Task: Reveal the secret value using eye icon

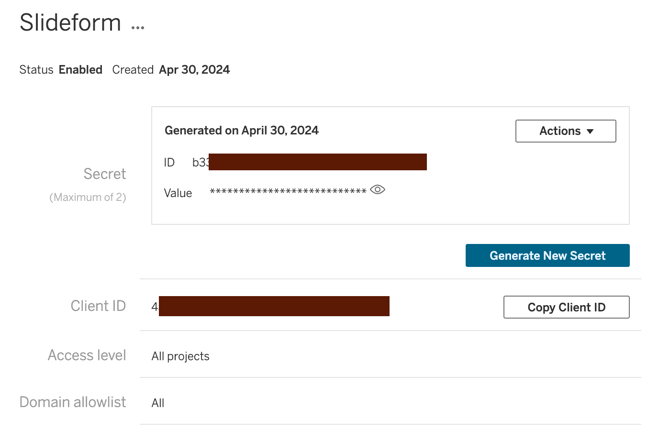Action: click(x=377, y=190)
